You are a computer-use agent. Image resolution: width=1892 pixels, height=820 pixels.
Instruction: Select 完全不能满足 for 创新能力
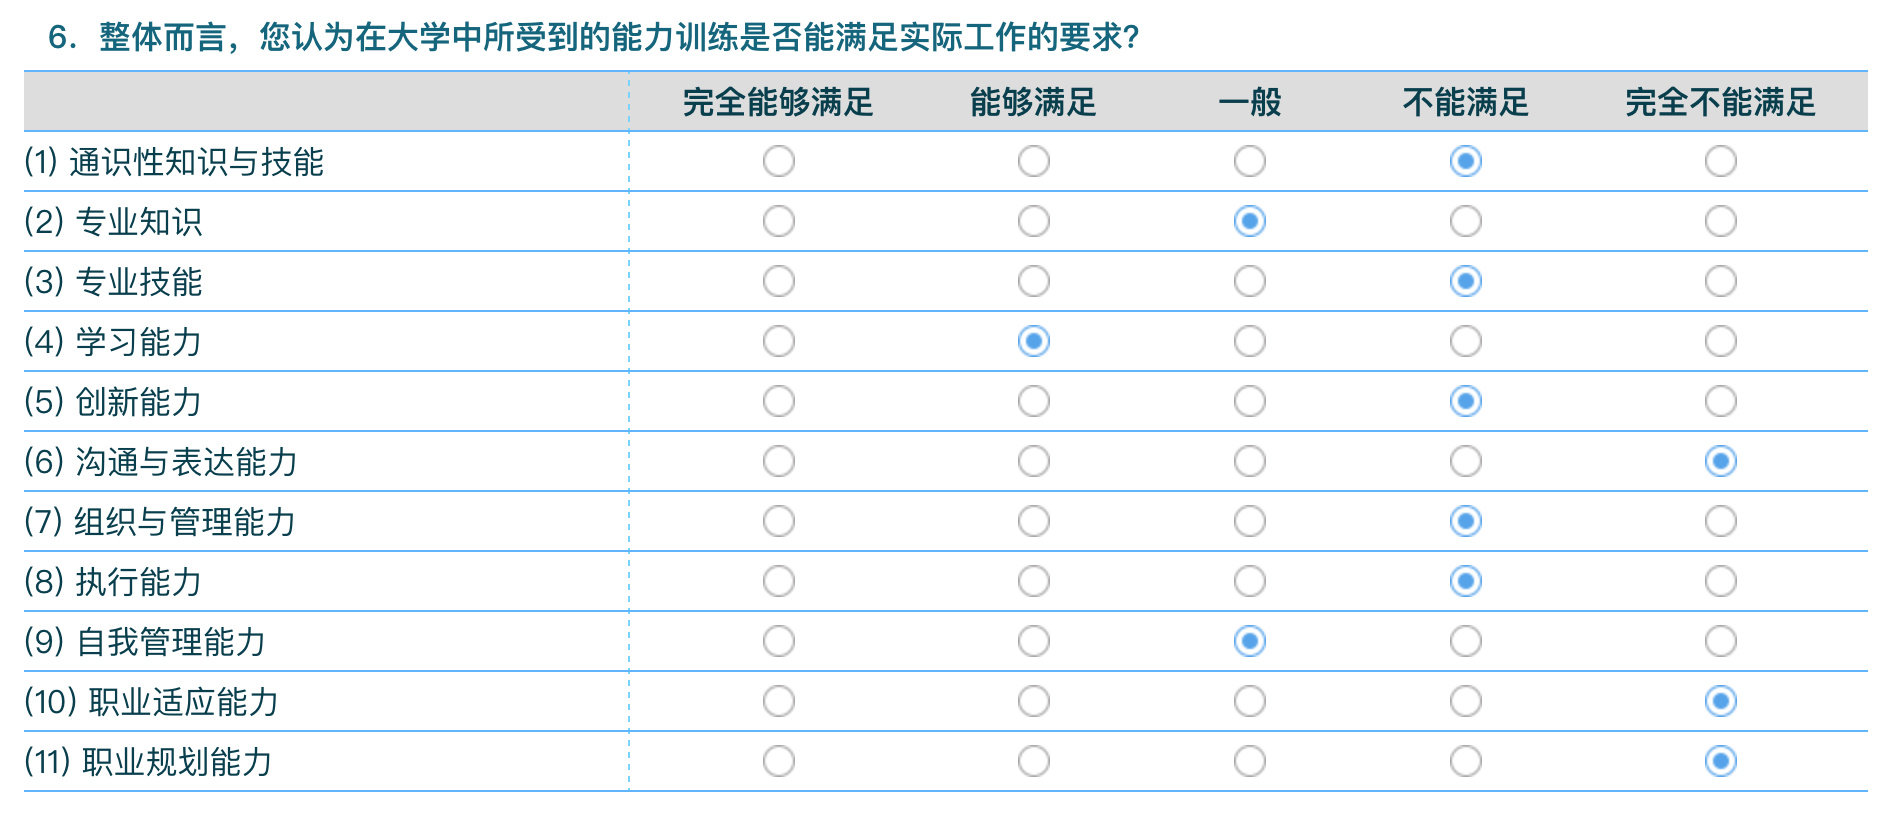tap(1720, 401)
